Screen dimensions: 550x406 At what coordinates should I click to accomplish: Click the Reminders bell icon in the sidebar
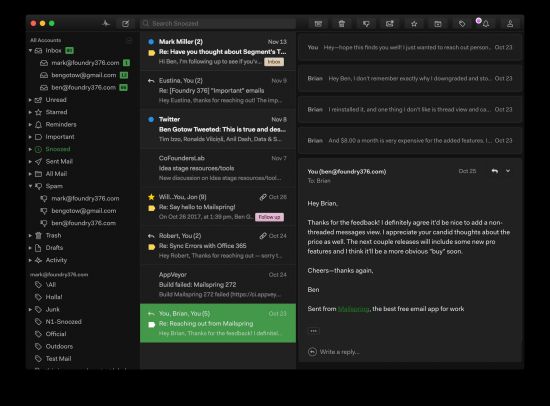[39, 125]
